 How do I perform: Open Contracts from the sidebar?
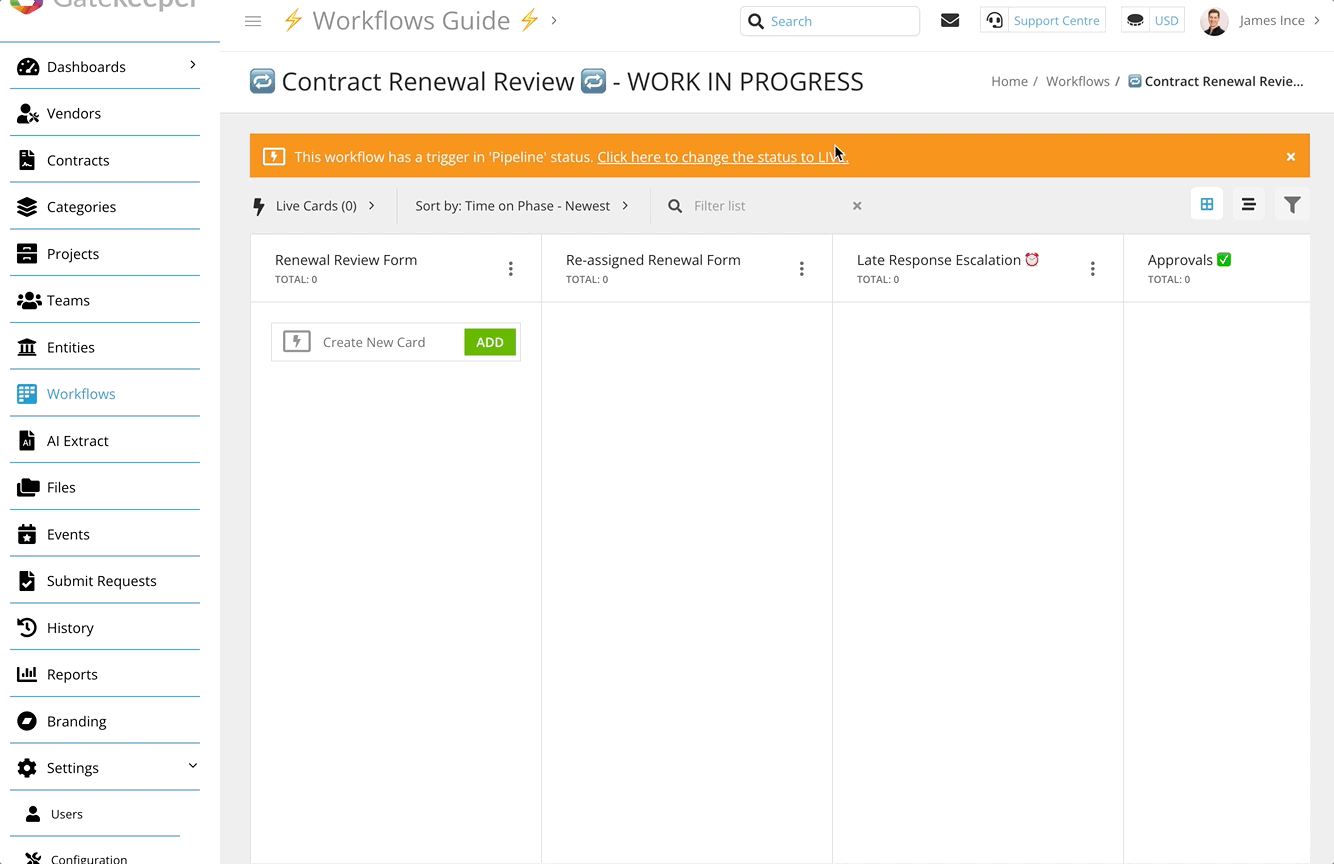[x=78, y=160]
